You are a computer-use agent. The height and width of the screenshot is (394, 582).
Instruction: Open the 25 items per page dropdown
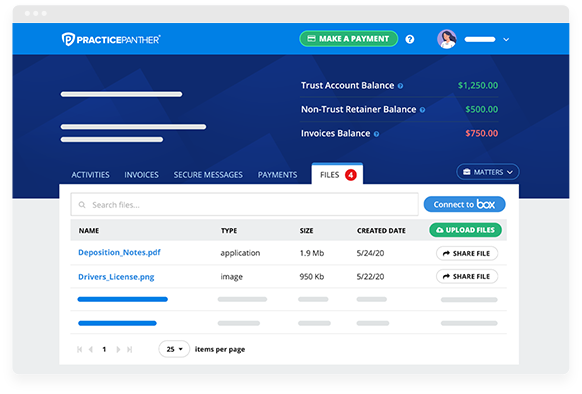[x=174, y=349]
